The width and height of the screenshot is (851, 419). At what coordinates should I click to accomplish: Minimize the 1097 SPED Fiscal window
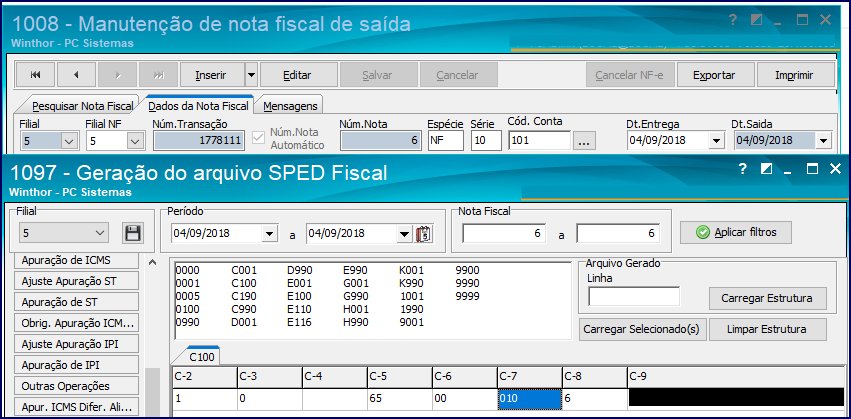789,172
